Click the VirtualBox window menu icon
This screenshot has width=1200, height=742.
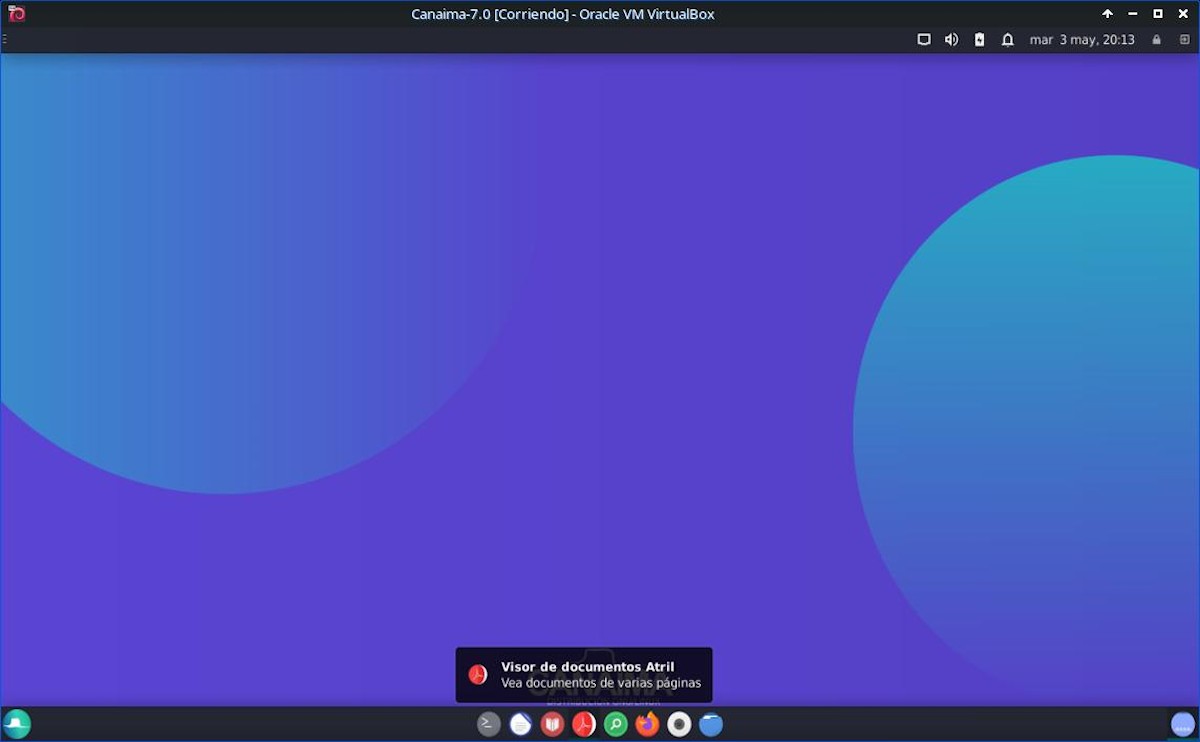tap(16, 14)
